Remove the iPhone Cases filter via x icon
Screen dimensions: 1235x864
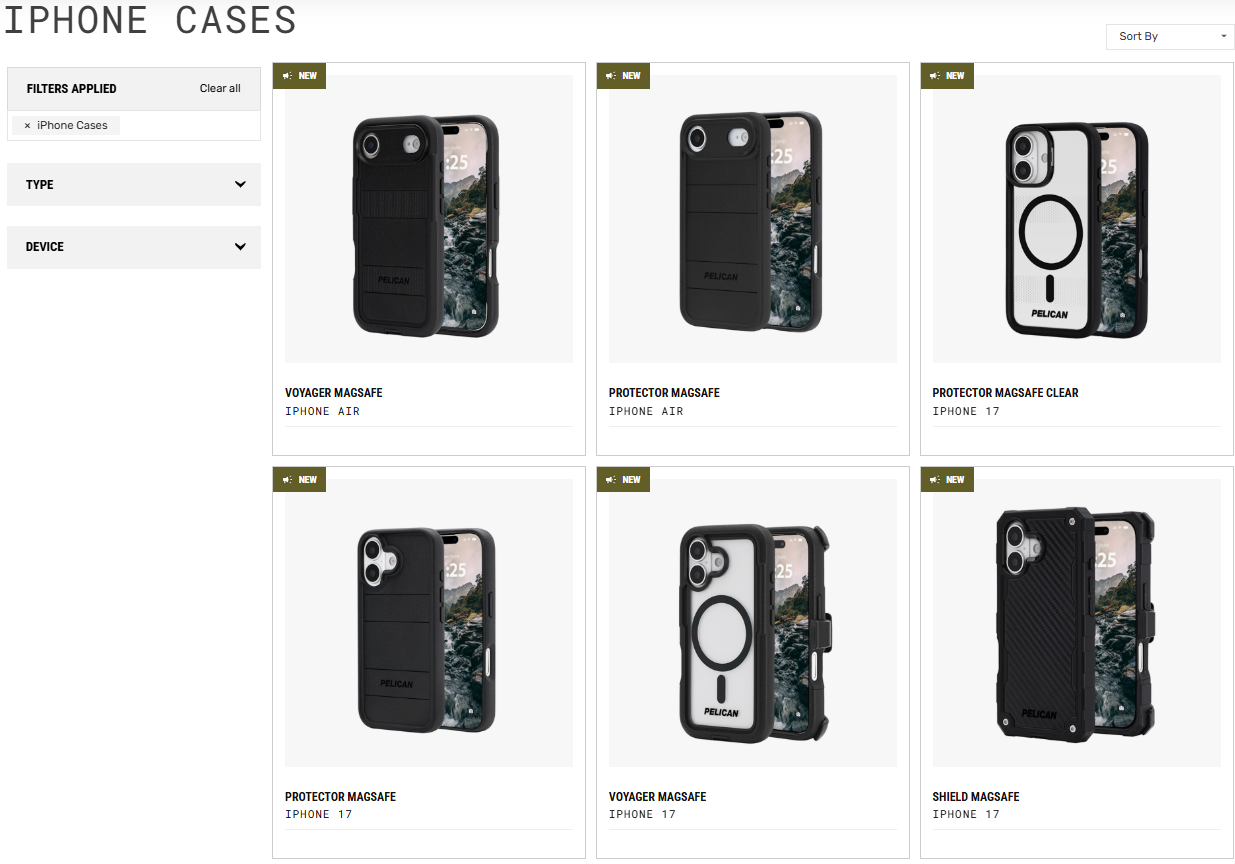click(27, 126)
